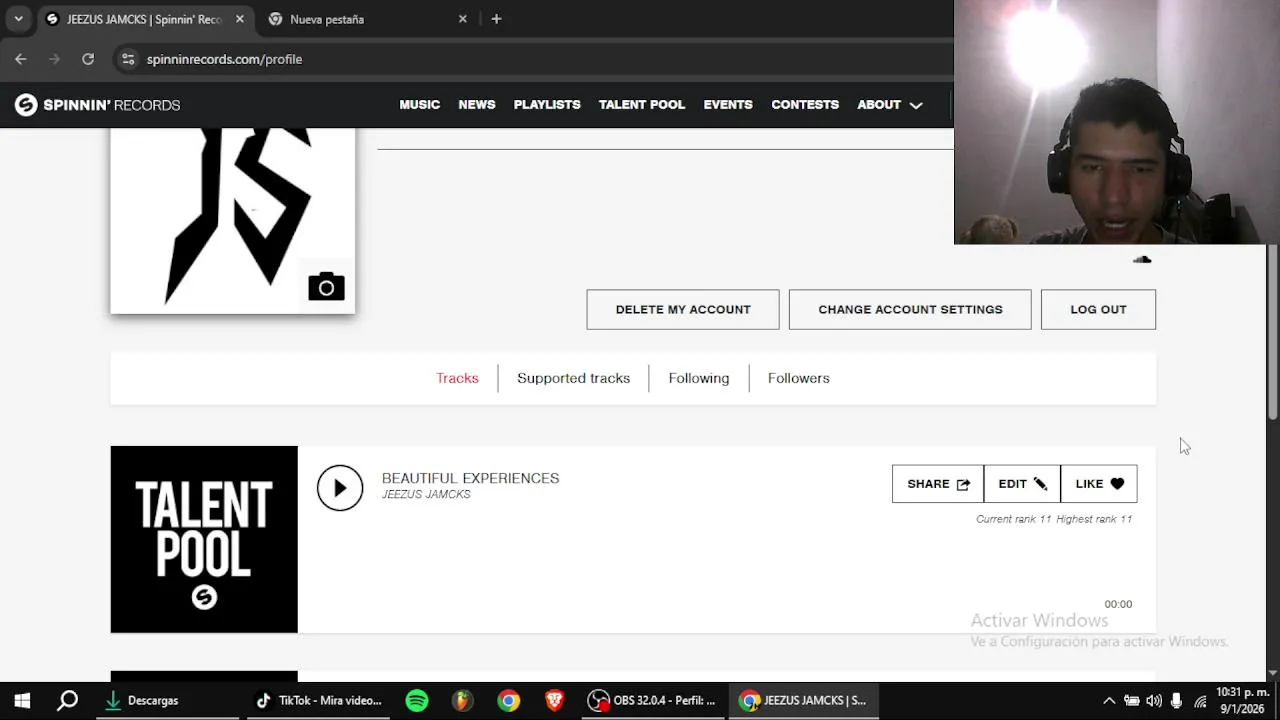Viewport: 1280px width, 720px height.
Task: Open the Followers tab
Action: [x=798, y=378]
